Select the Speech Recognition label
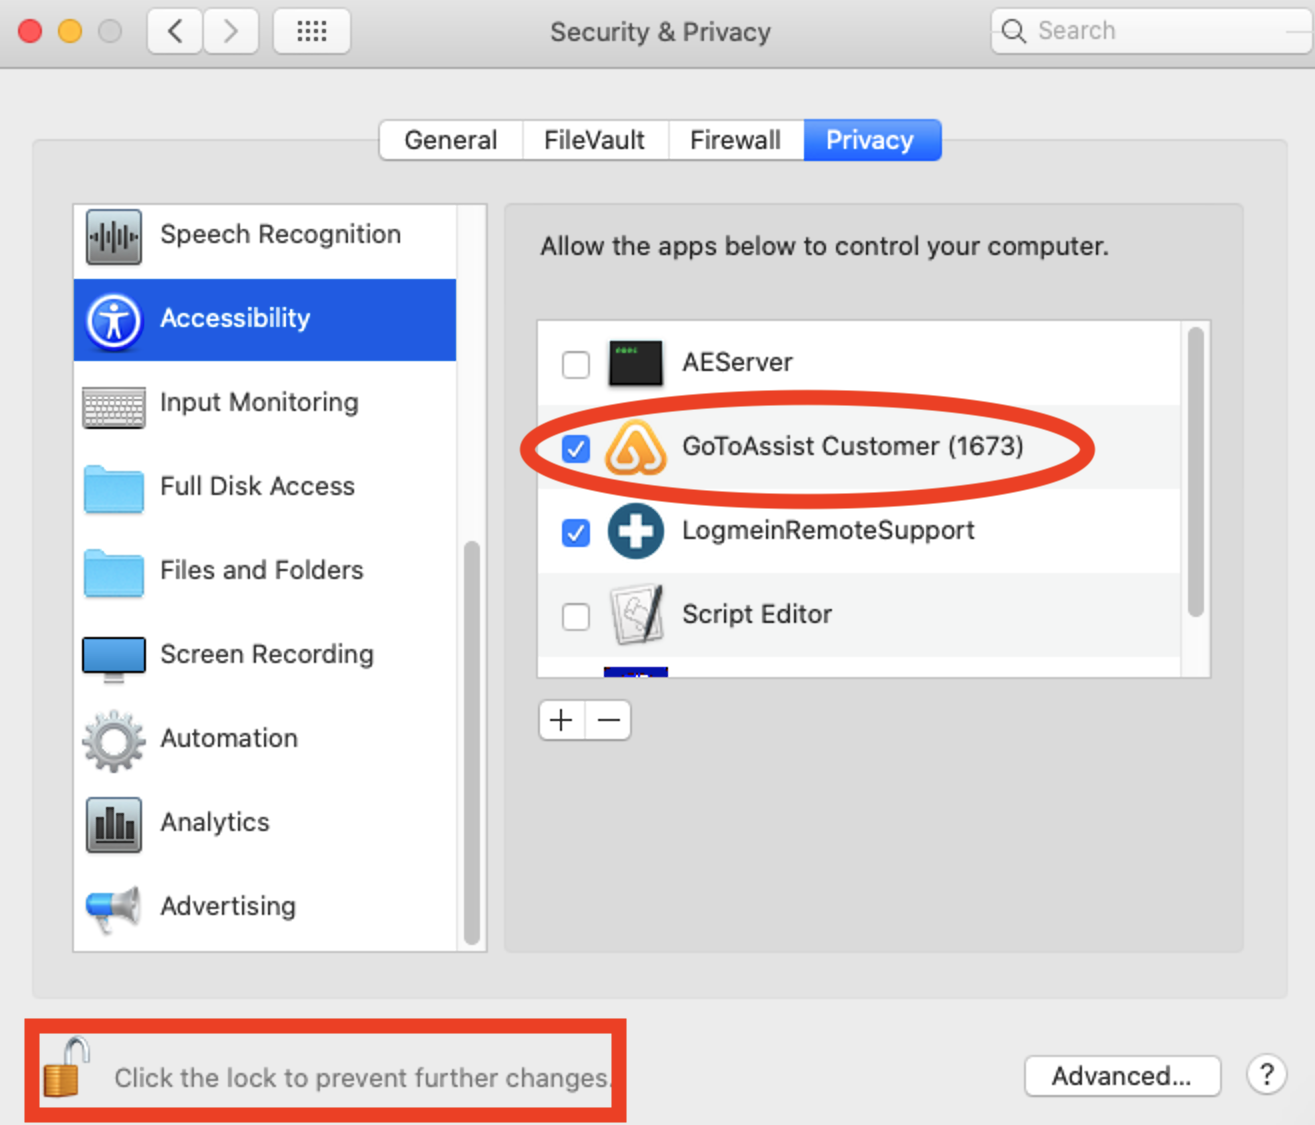Image resolution: width=1315 pixels, height=1125 pixels. point(280,234)
